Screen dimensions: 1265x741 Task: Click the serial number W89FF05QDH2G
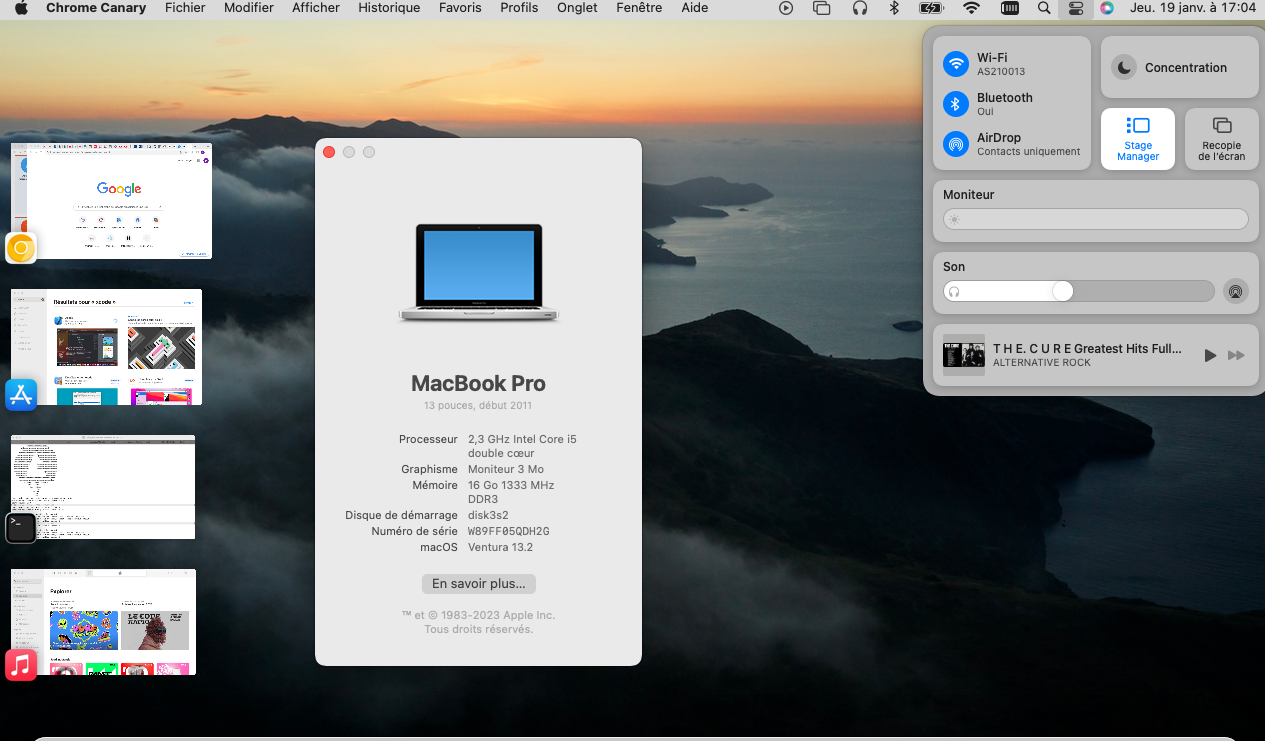pos(508,531)
